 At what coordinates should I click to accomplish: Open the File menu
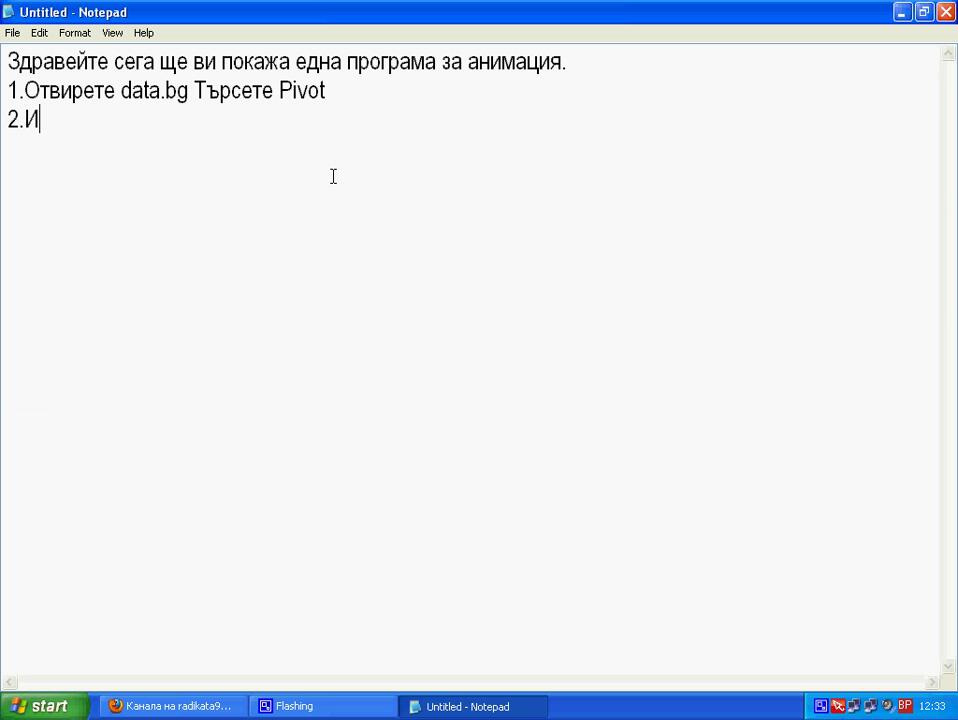(12, 33)
